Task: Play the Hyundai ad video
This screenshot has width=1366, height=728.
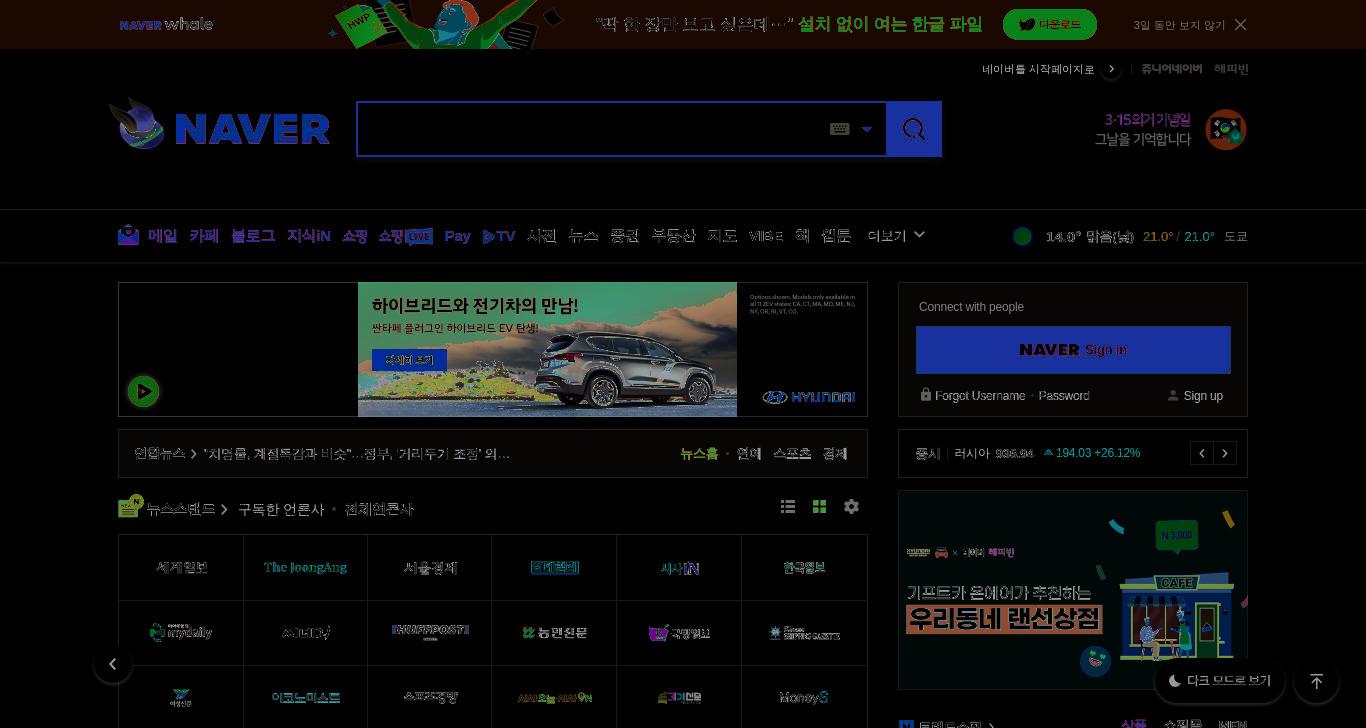Action: (143, 391)
